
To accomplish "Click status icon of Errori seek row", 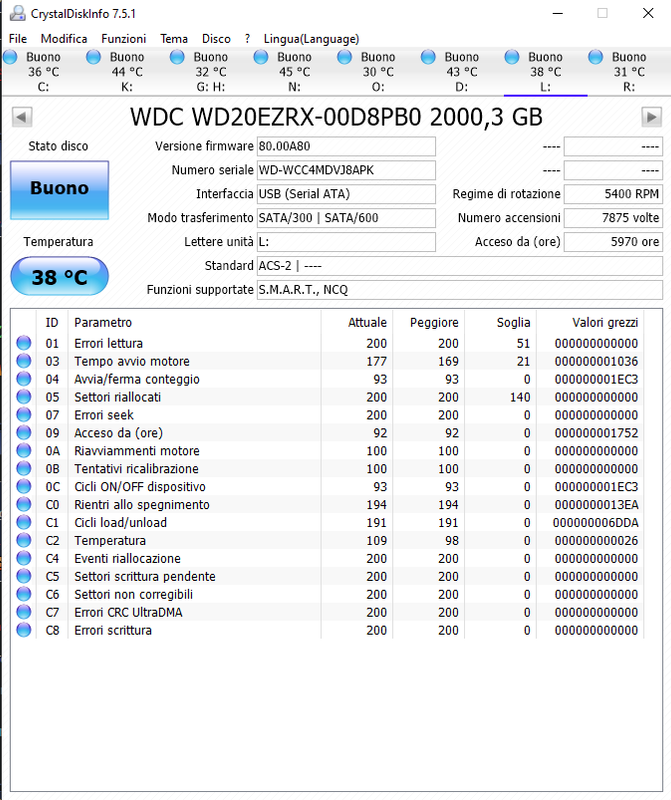I will click(23, 414).
